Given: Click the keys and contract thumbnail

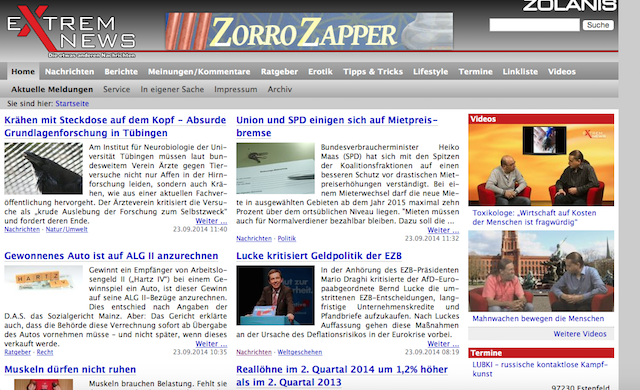Looking at the screenshot, I should (276, 168).
